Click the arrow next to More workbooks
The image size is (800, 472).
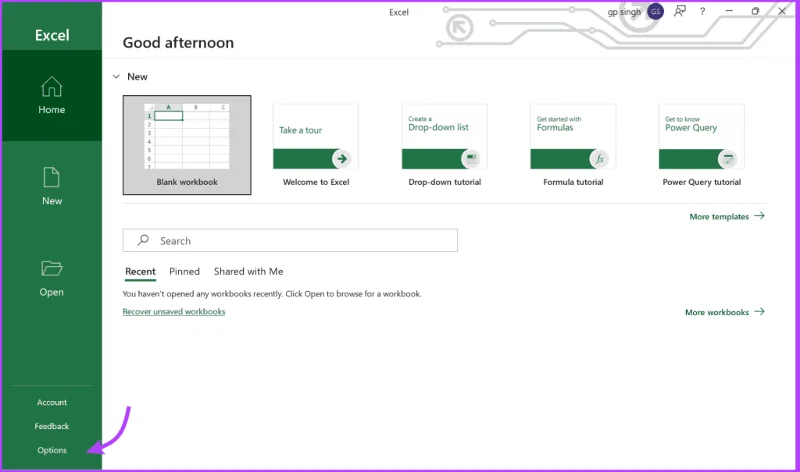(x=759, y=311)
